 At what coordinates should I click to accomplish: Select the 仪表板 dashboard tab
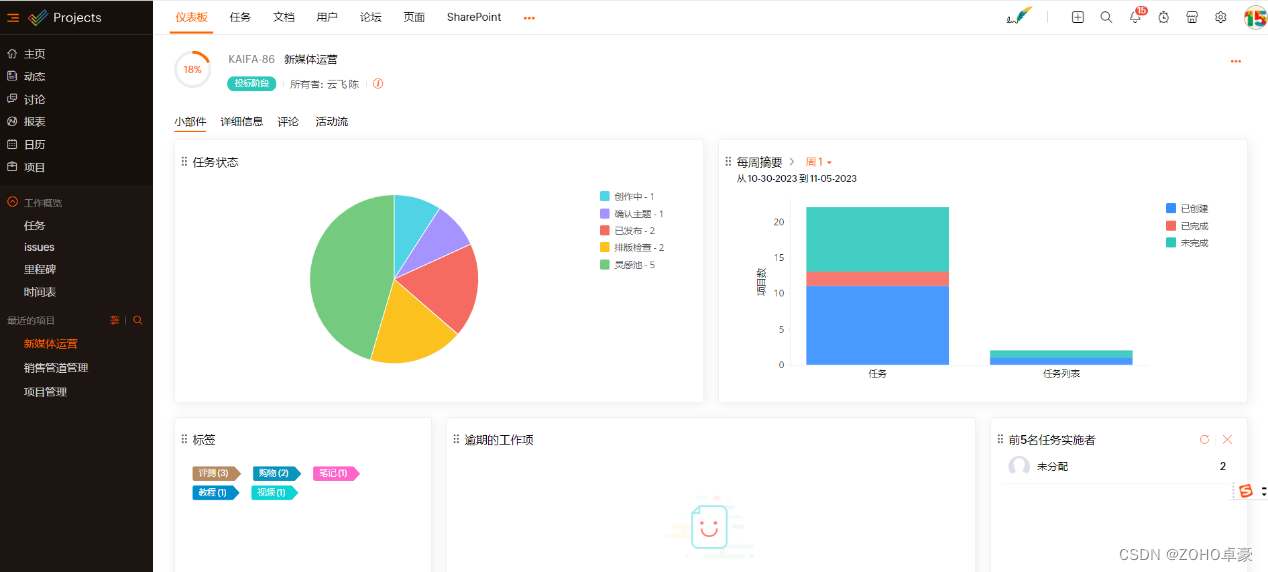pyautogui.click(x=191, y=18)
